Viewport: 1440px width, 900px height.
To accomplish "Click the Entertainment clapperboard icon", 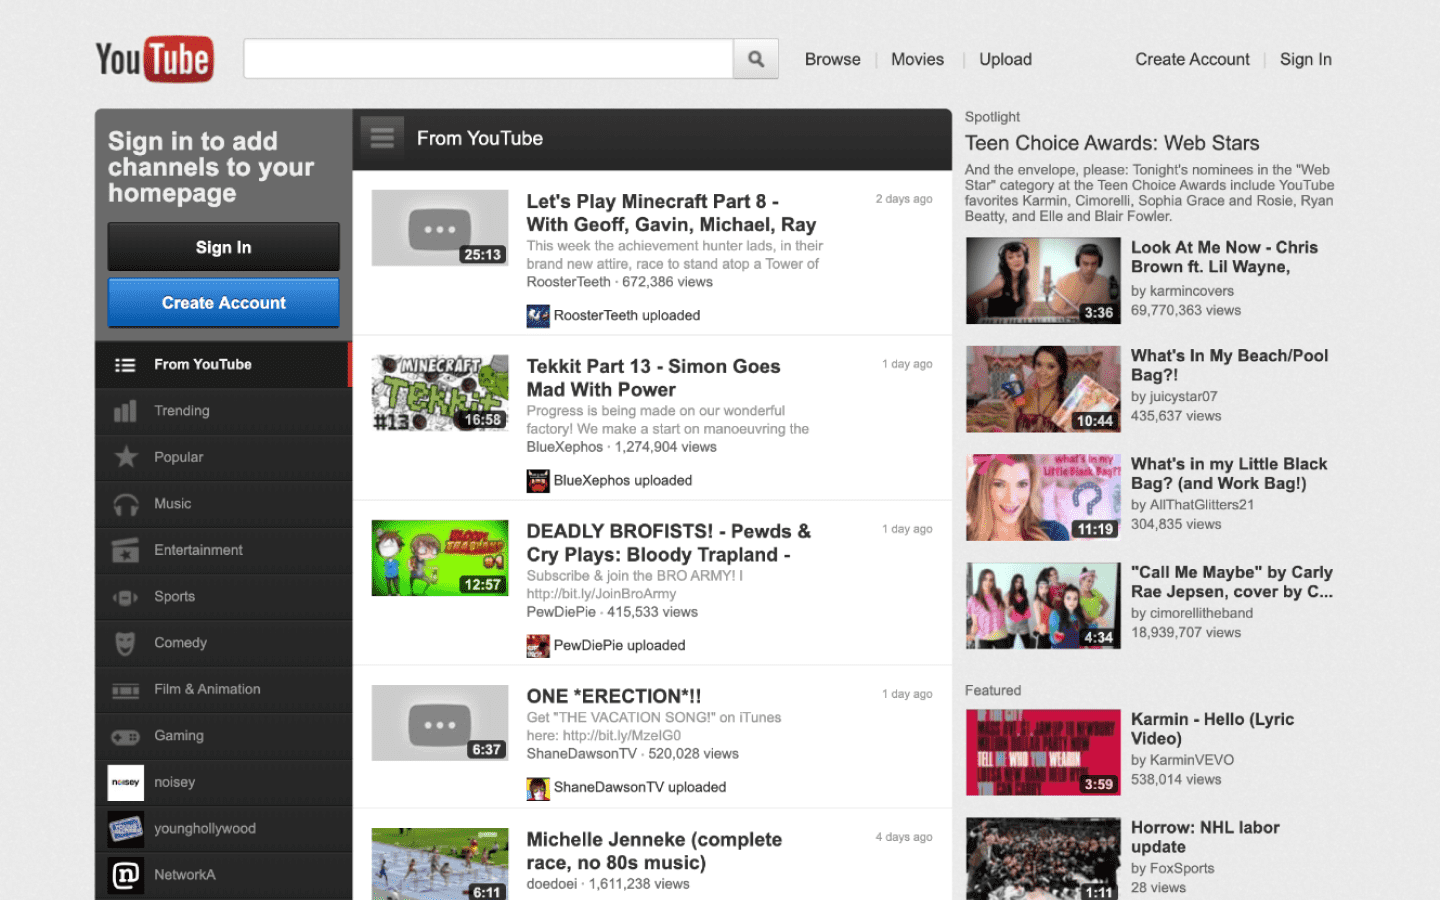I will click(x=125, y=550).
